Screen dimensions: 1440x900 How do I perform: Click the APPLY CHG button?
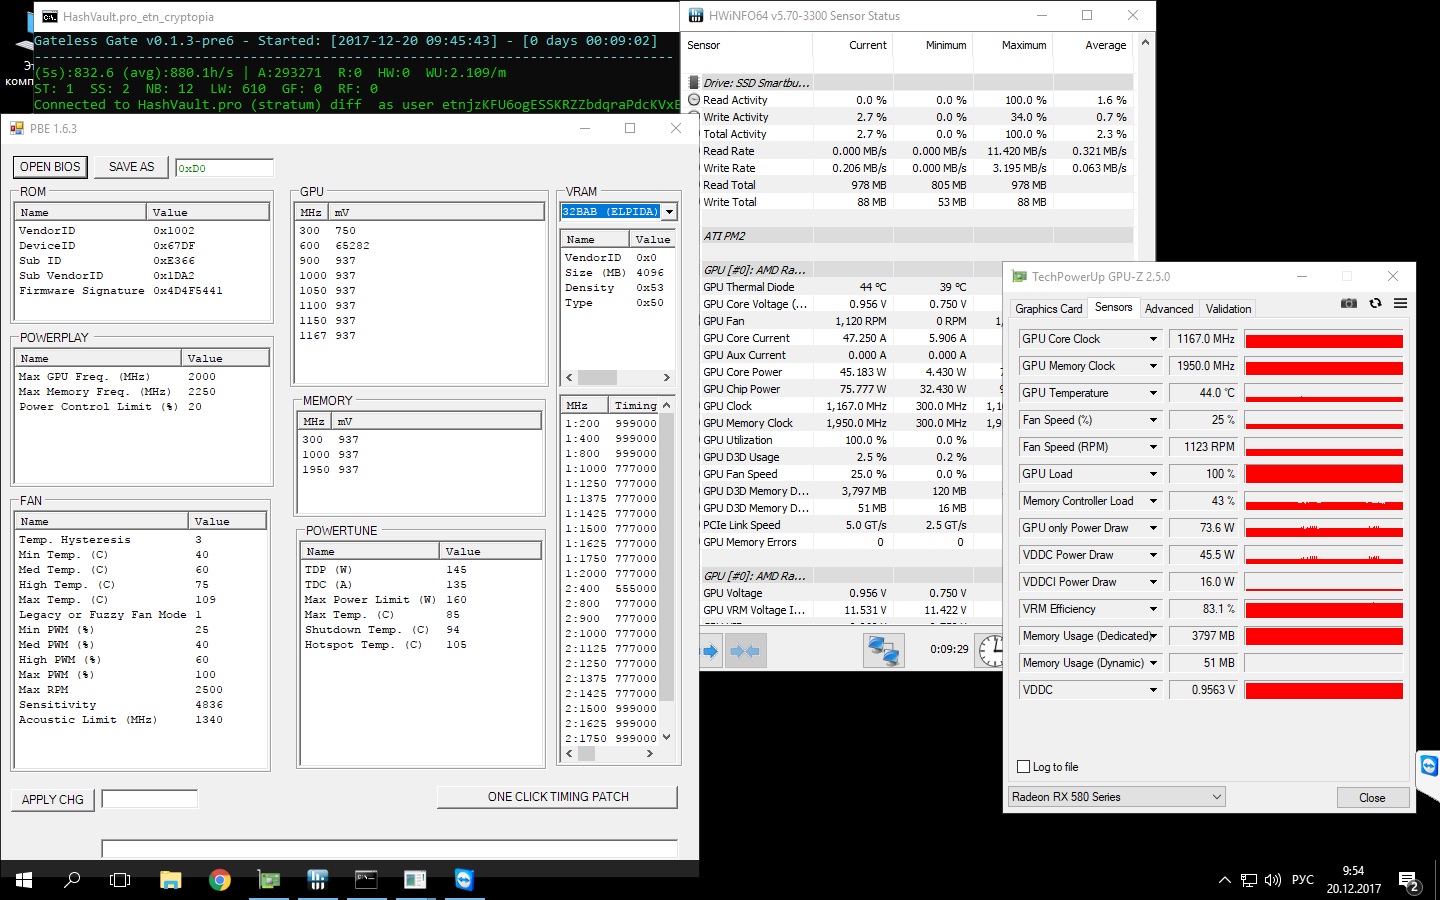[53, 799]
